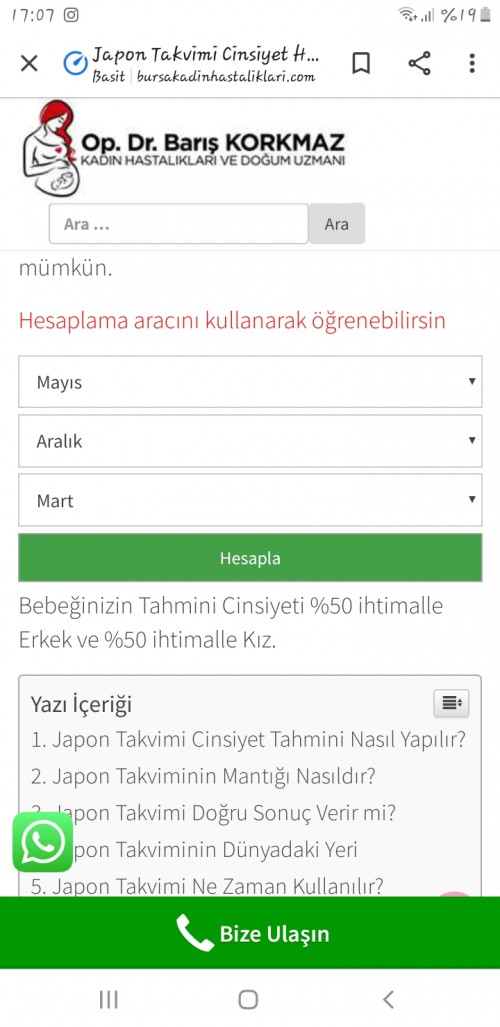Open the Mayıs month dropdown
Screen dimensions: 500x1027
[x=250, y=382]
